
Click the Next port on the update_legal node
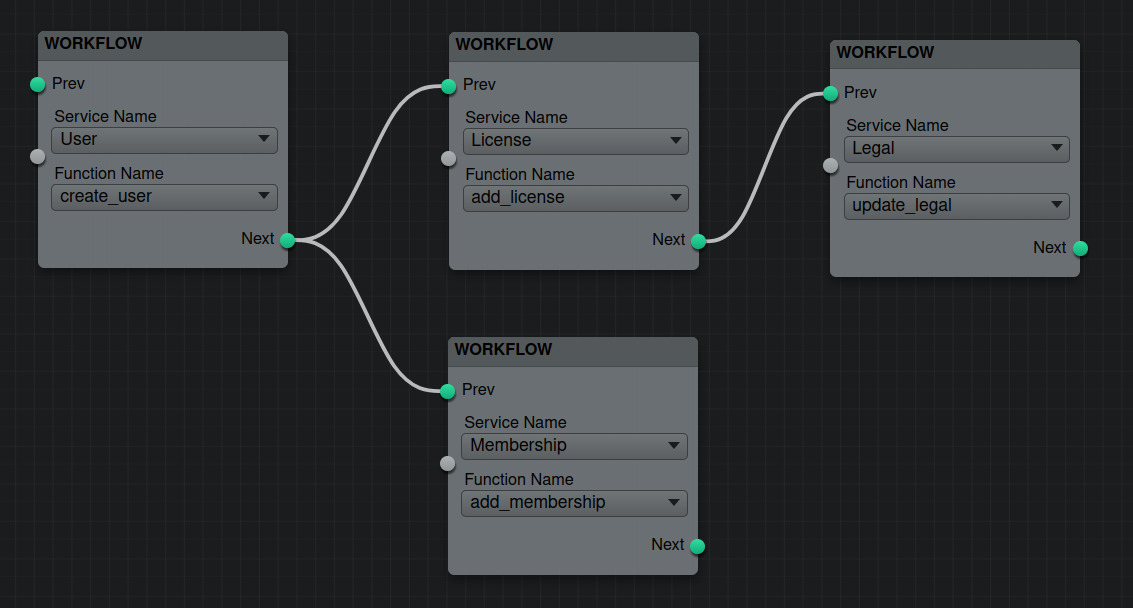coord(1080,248)
